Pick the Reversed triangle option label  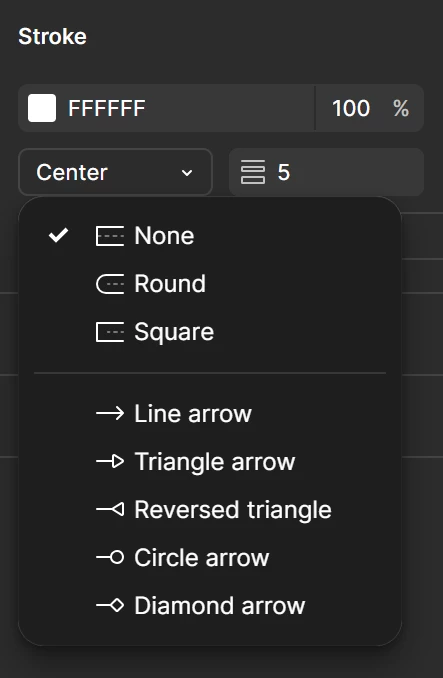[x=233, y=510]
